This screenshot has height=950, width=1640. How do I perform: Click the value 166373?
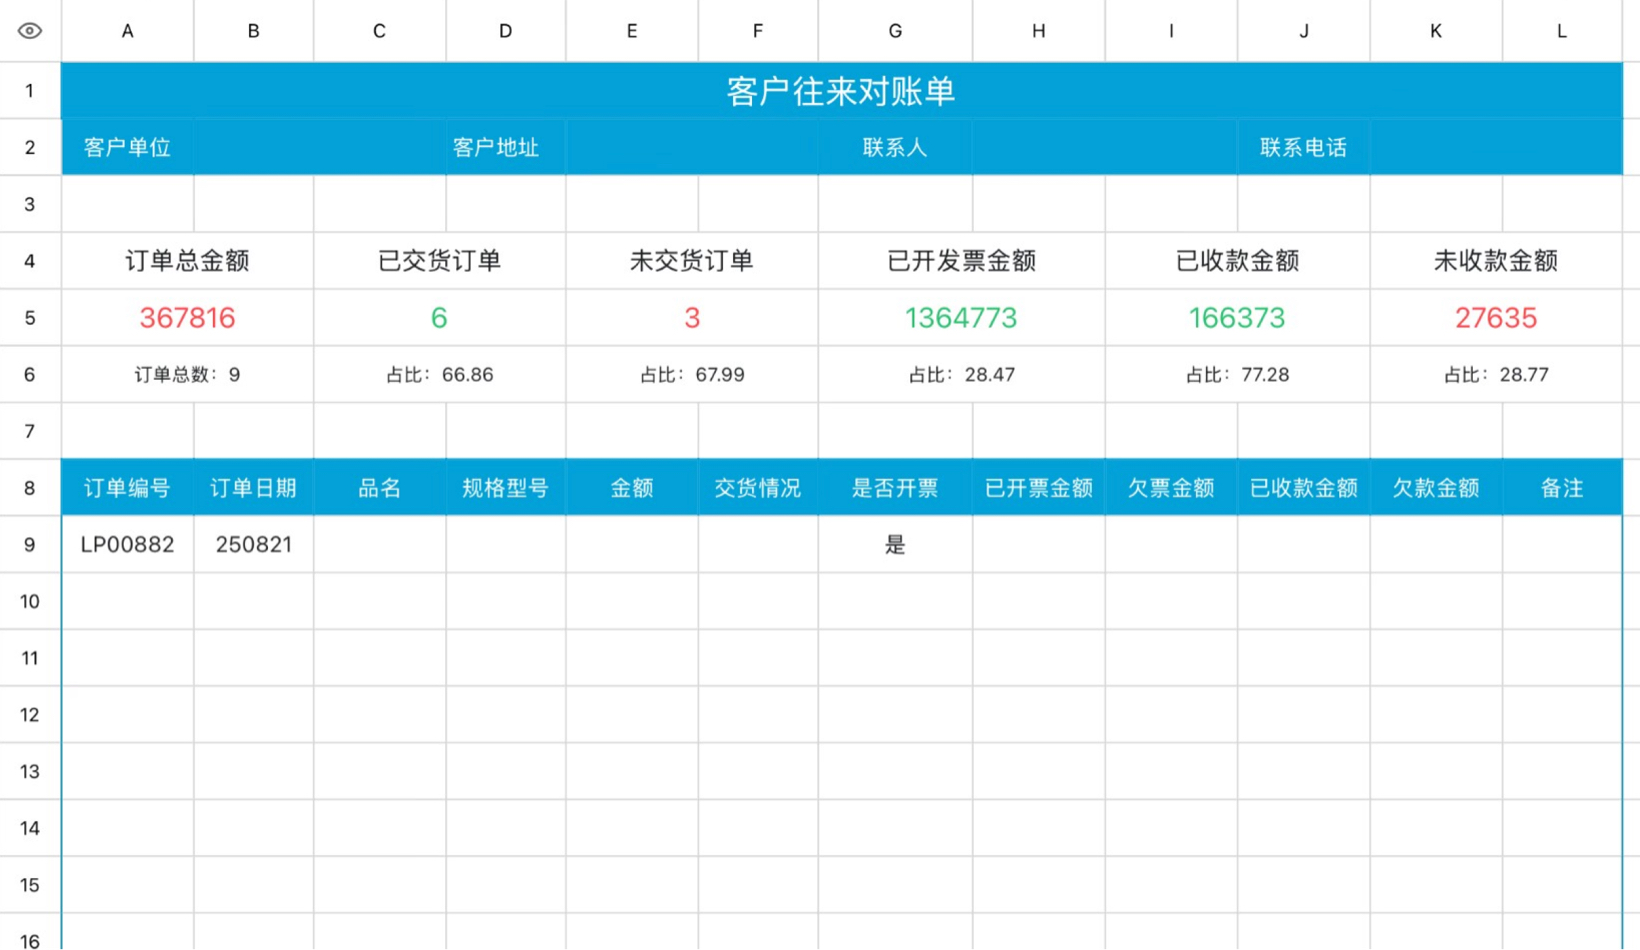coord(1238,318)
